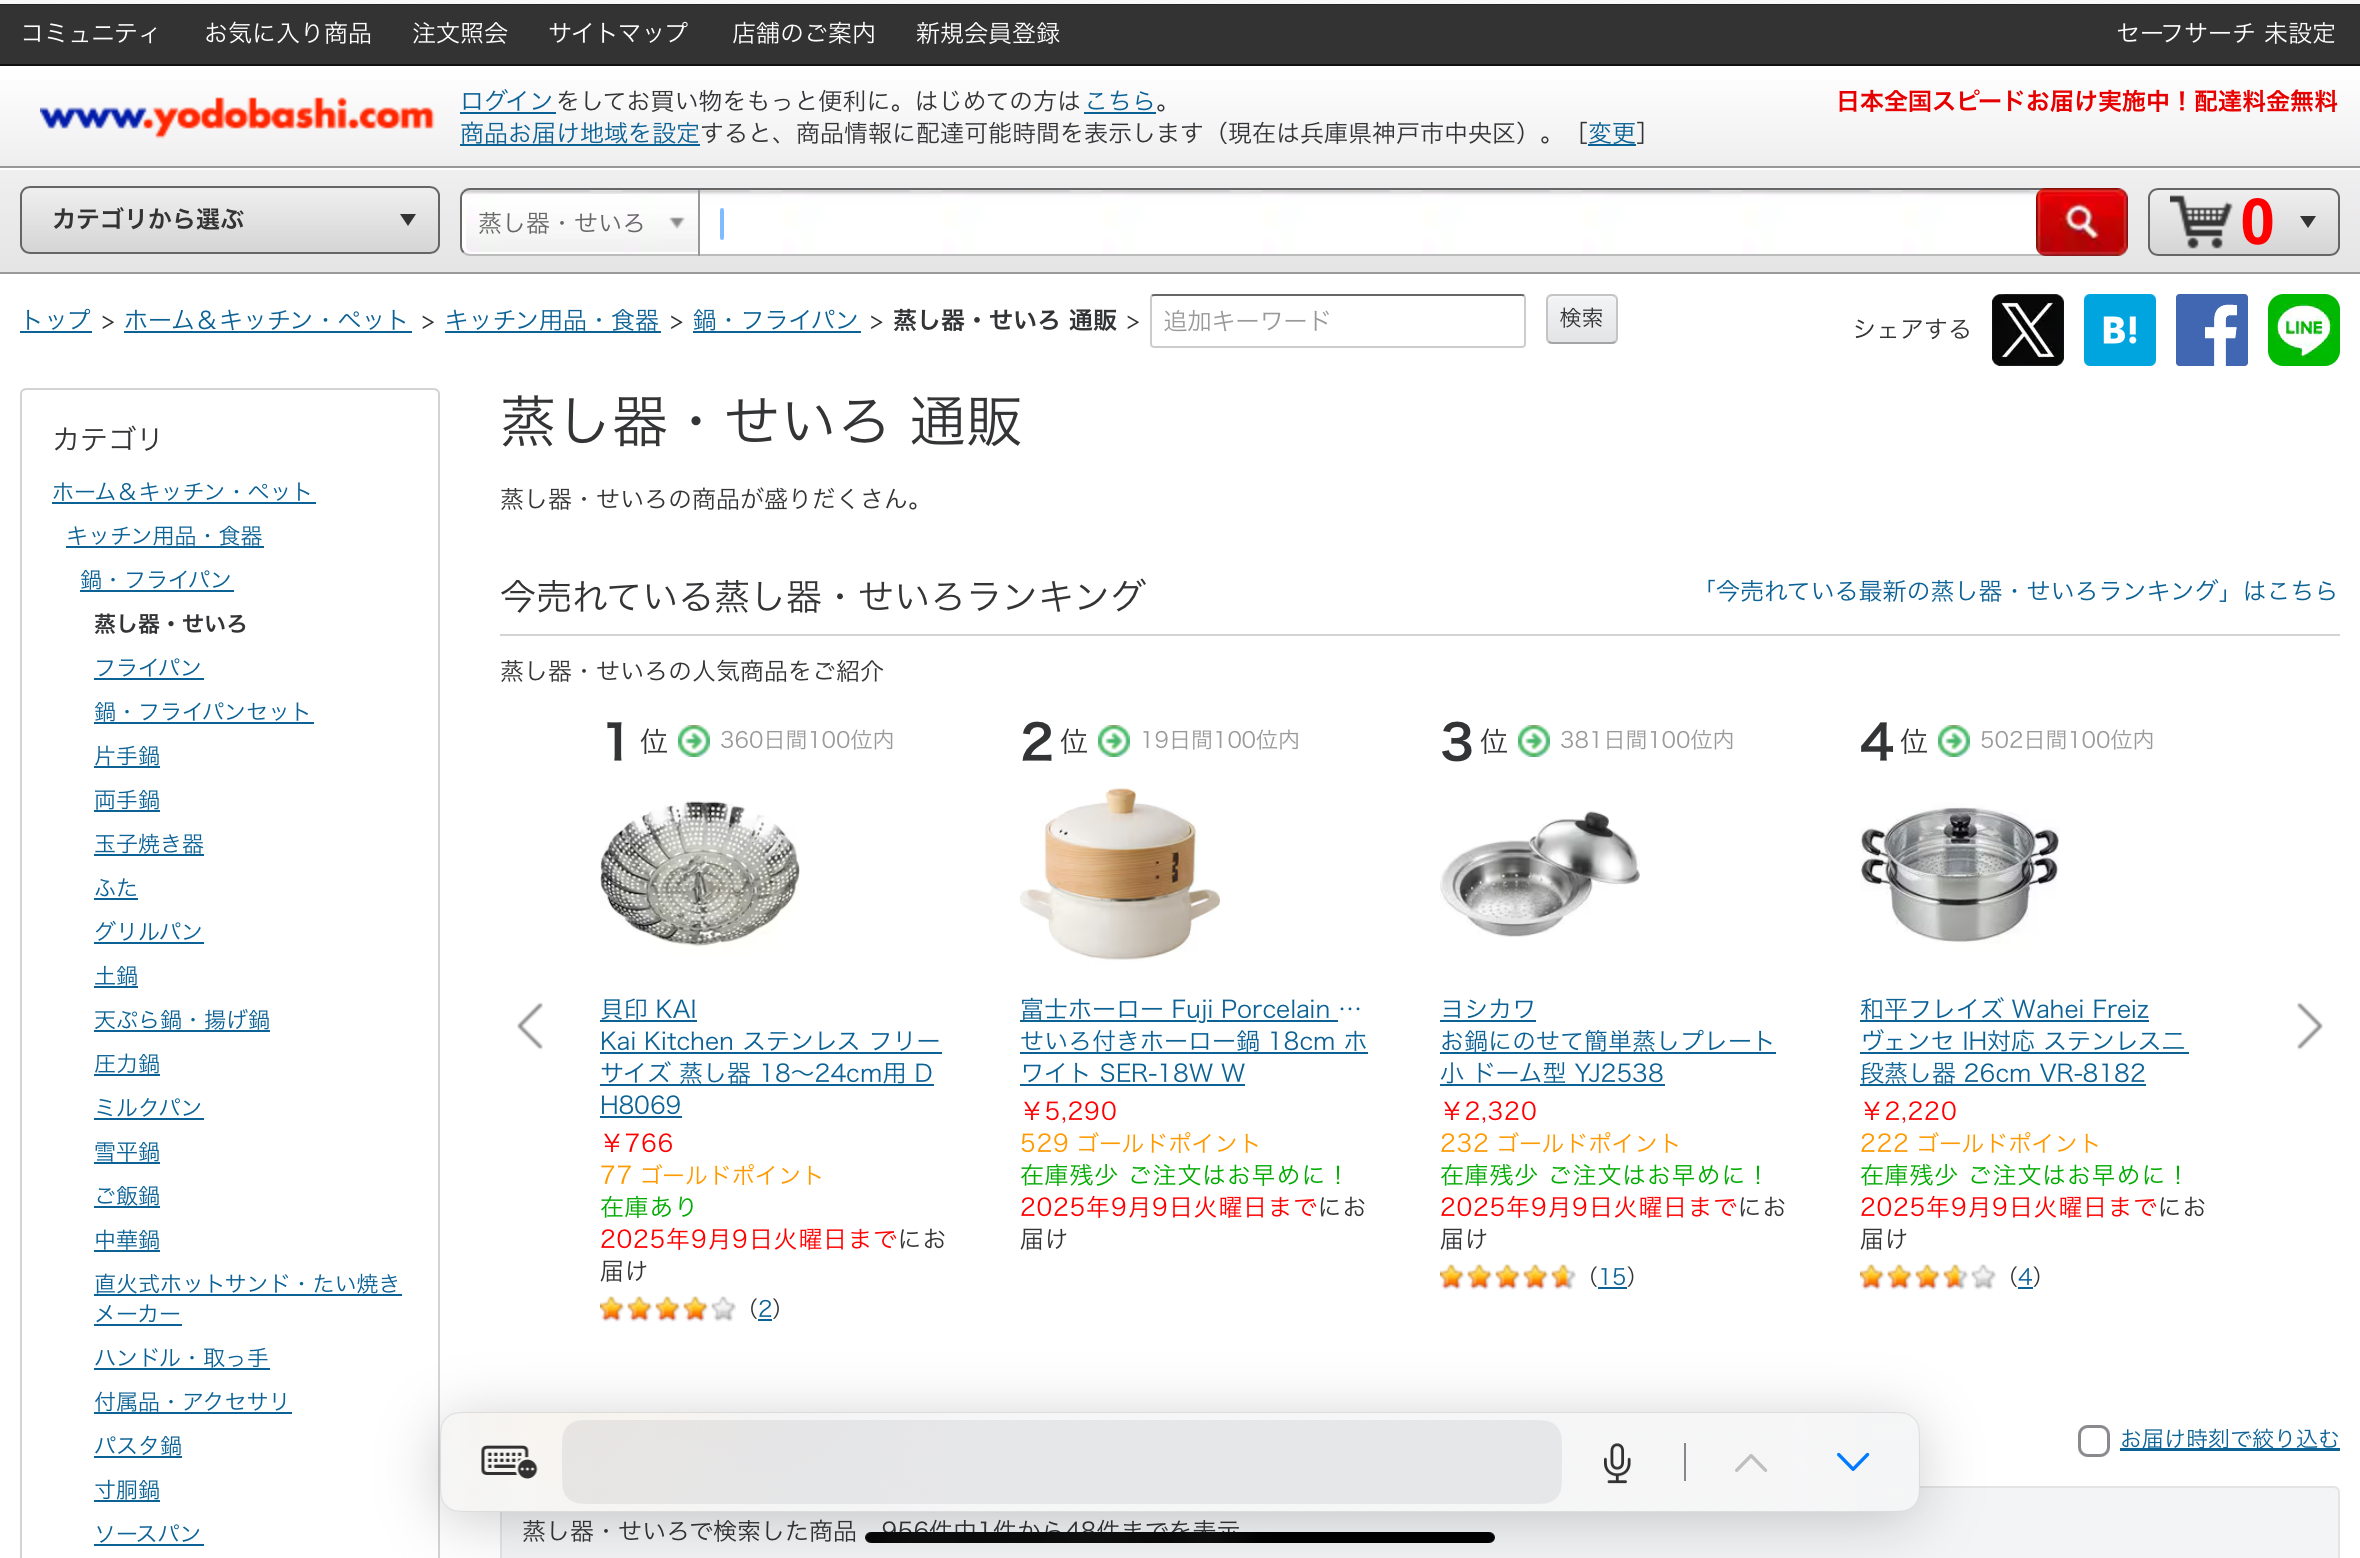Screen dimensions: 2360x1558
Task: Open the 富士ホーロー steamer pot thumbnail
Action: tap(1120, 872)
